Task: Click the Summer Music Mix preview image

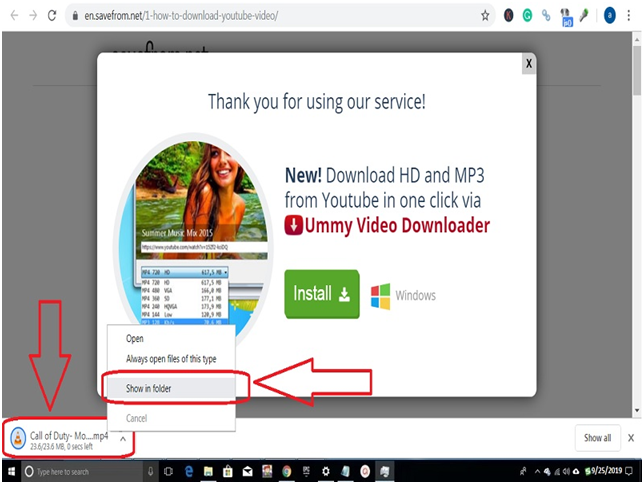Action: 201,200
